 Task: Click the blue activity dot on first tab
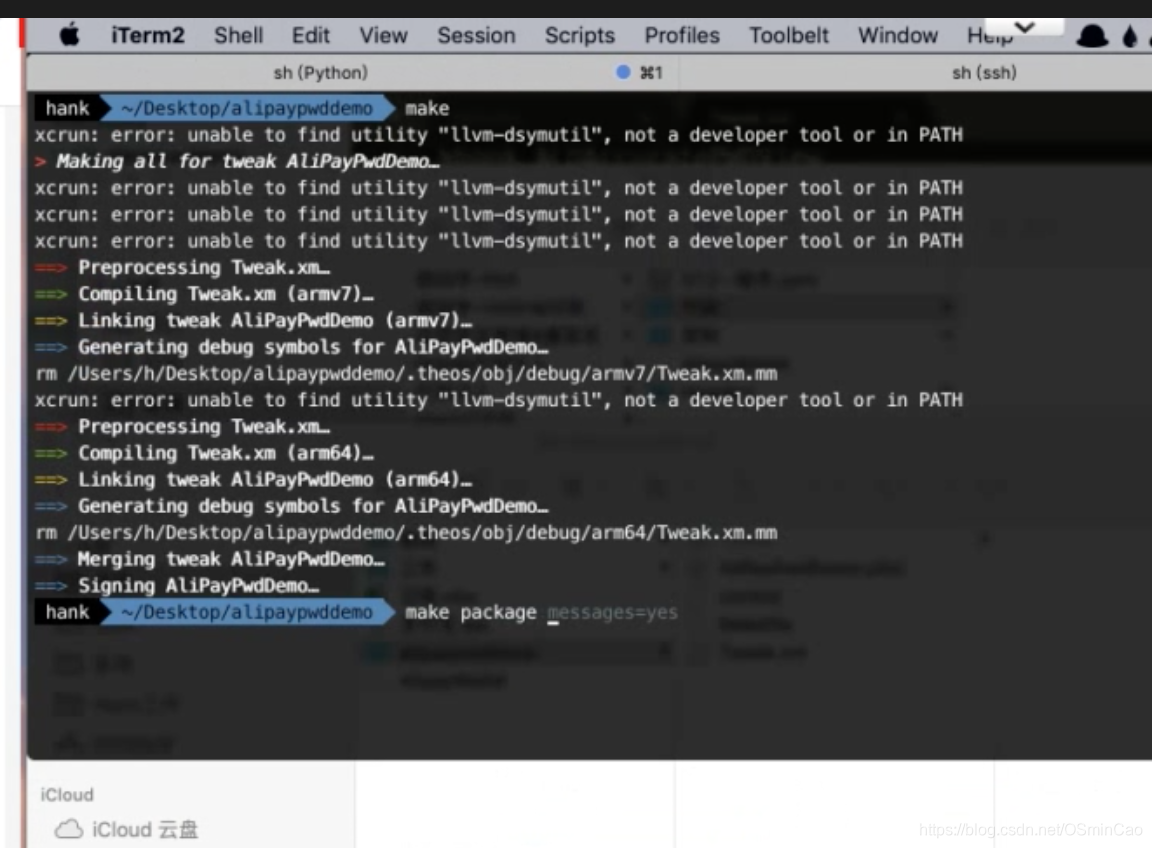623,72
